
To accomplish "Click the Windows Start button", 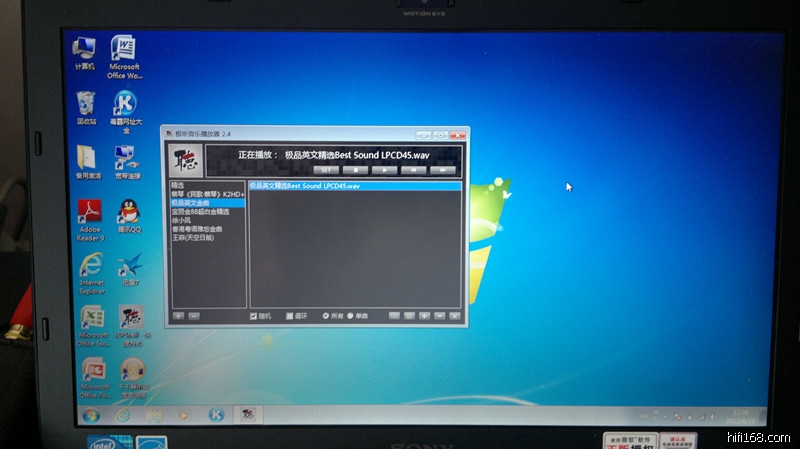I will pos(91,415).
